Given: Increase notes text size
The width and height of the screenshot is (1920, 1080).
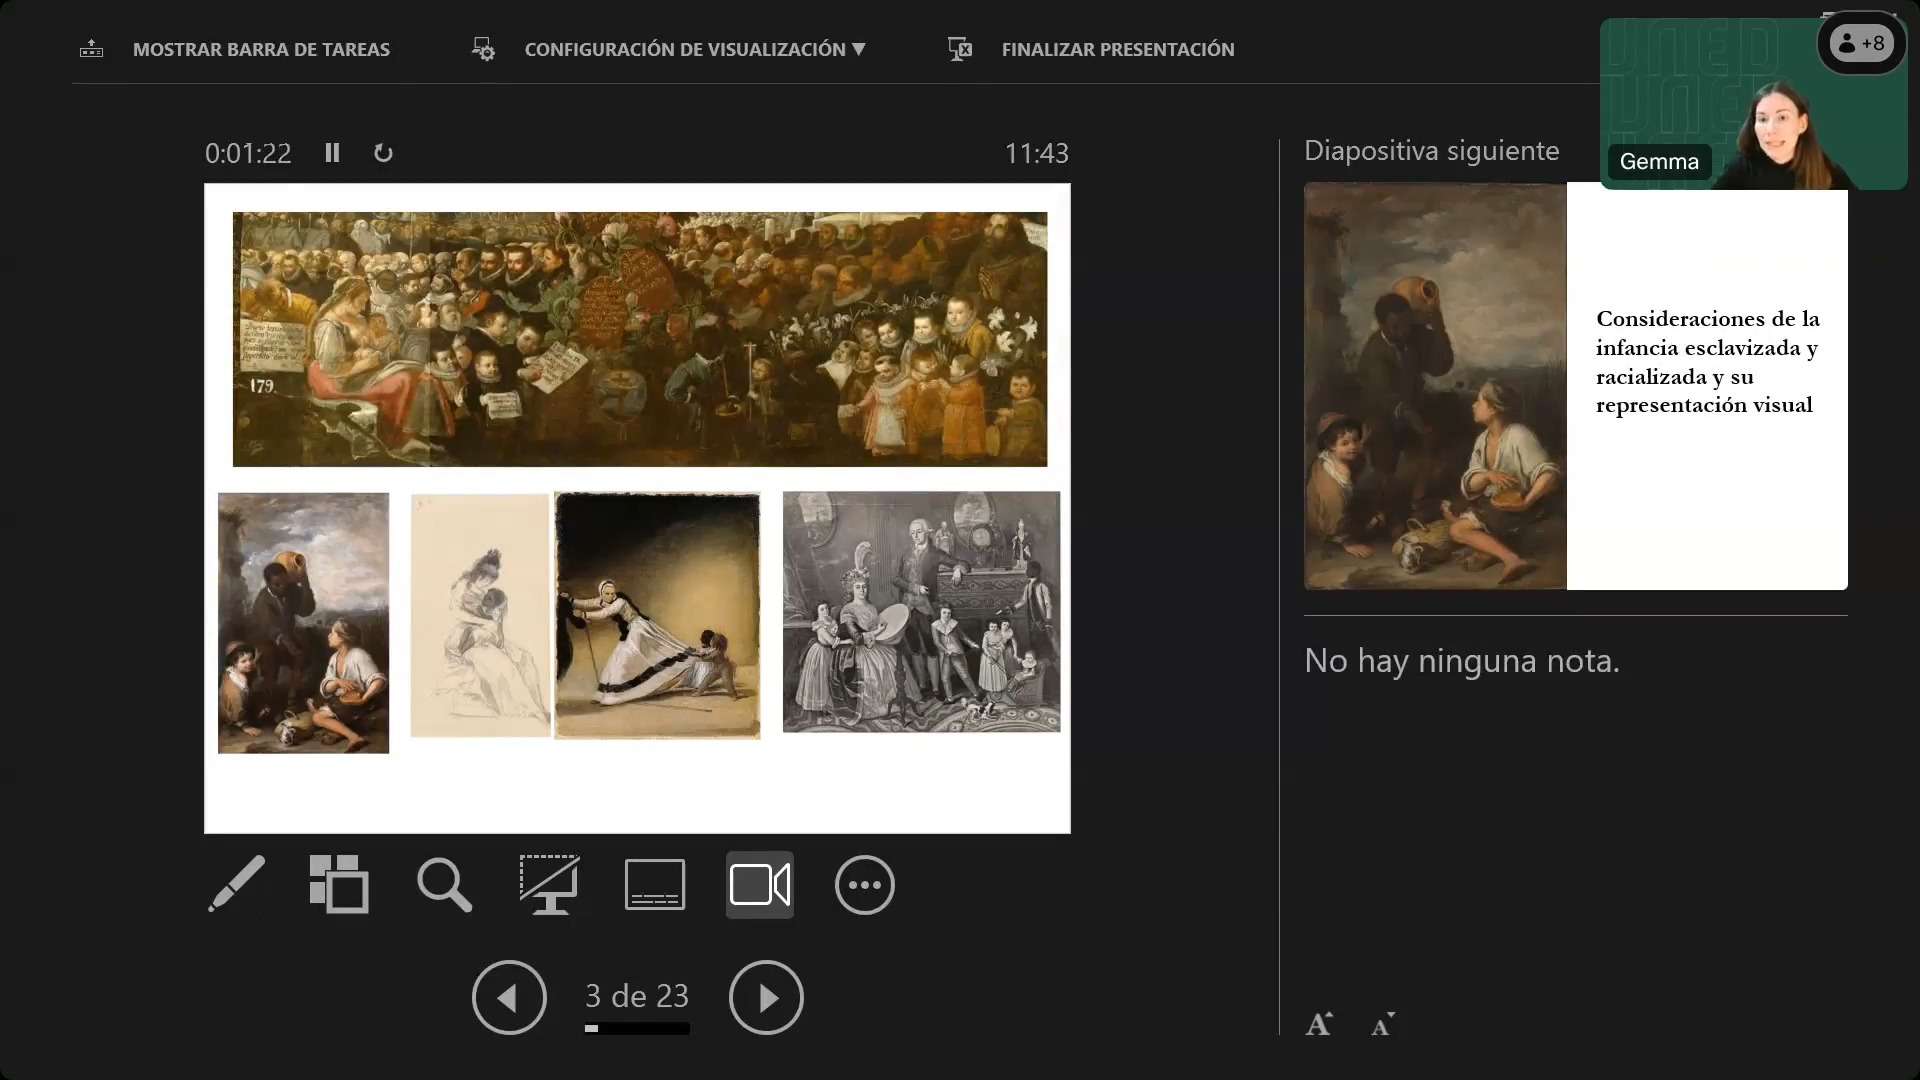Looking at the screenshot, I should coord(1319,1024).
